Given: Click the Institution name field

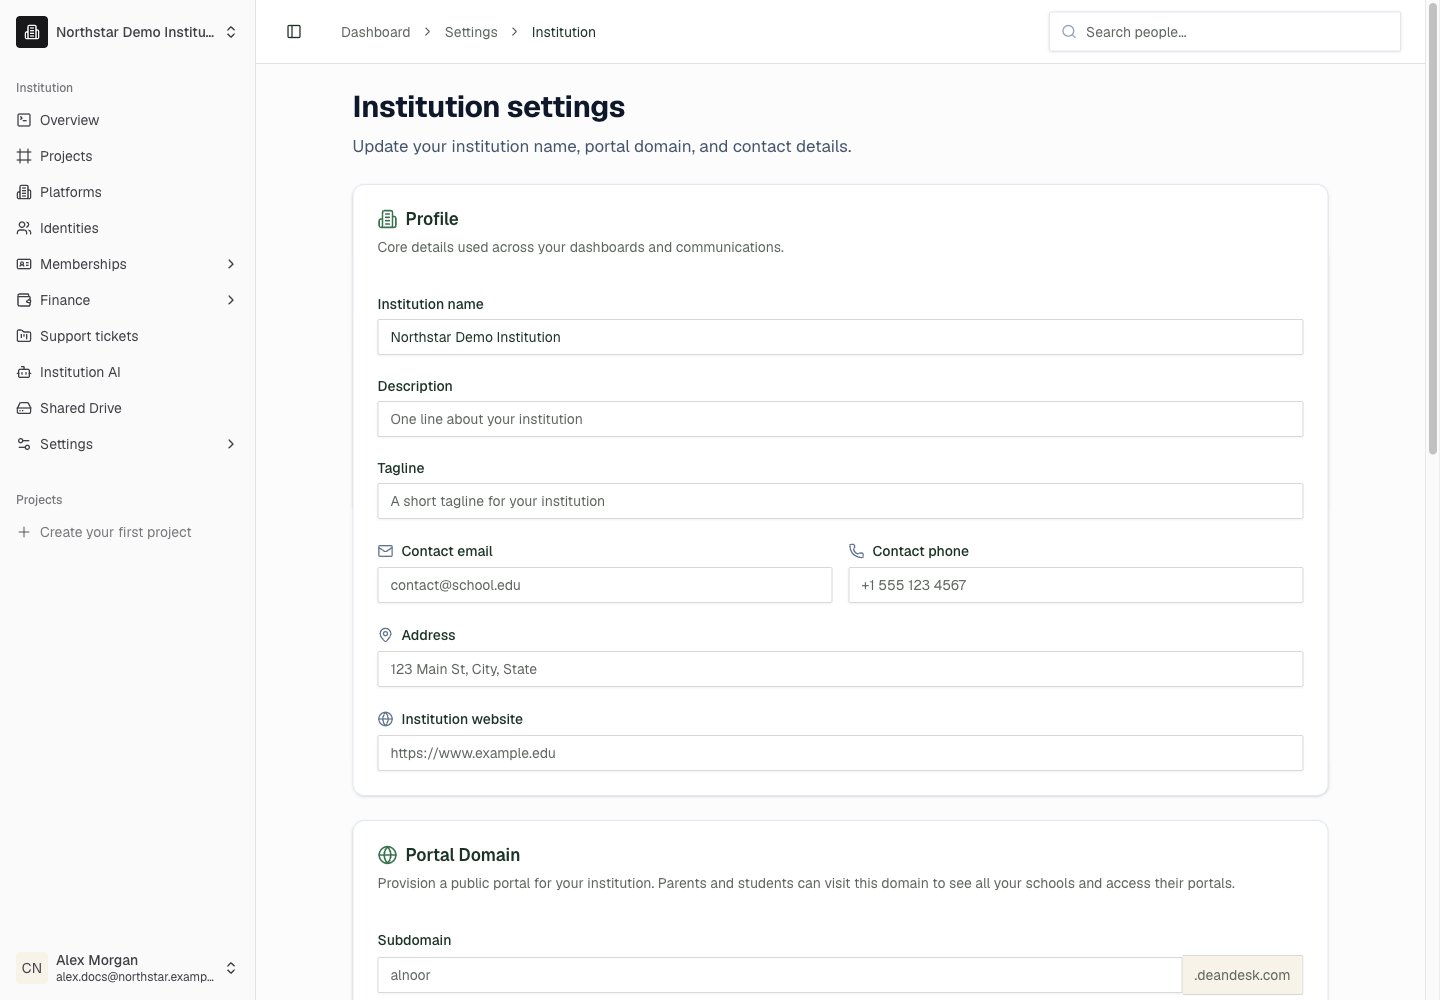Looking at the screenshot, I should (840, 337).
